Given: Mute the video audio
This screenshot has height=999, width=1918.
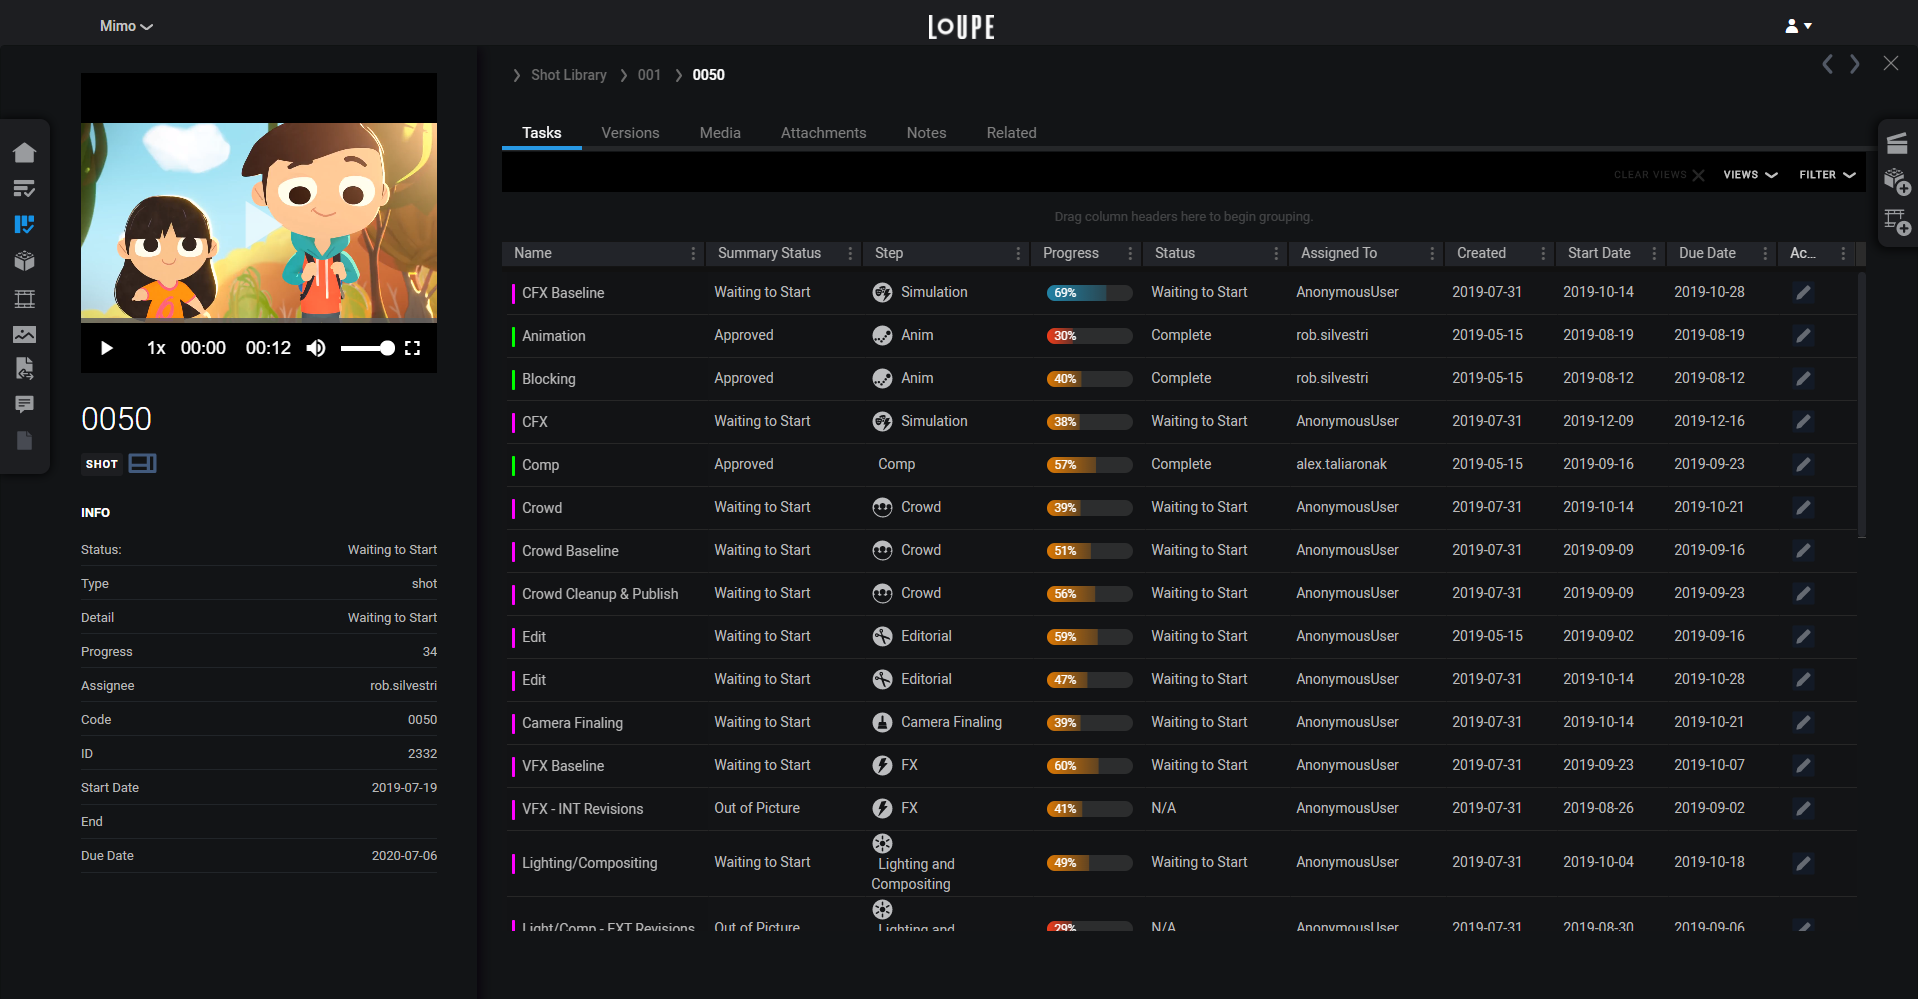Looking at the screenshot, I should pyautogui.click(x=316, y=348).
